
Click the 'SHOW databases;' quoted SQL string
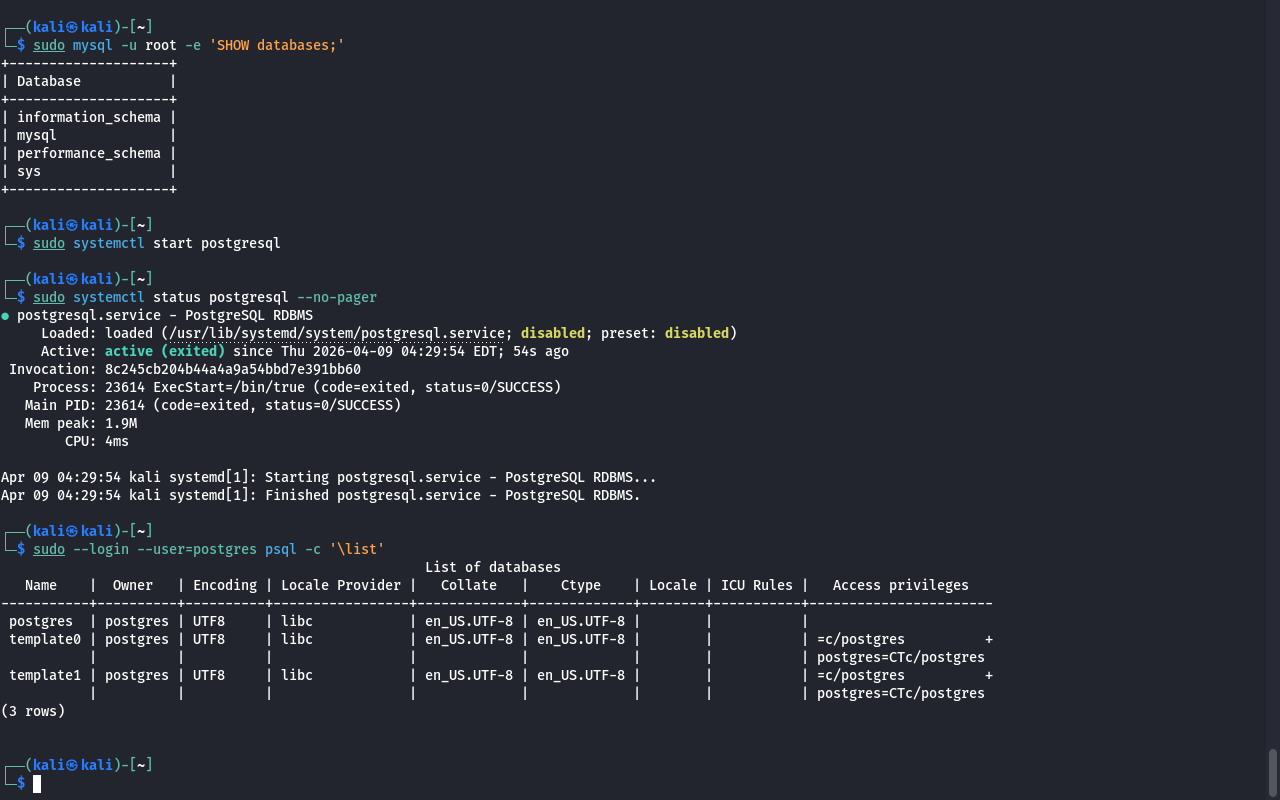coord(276,45)
